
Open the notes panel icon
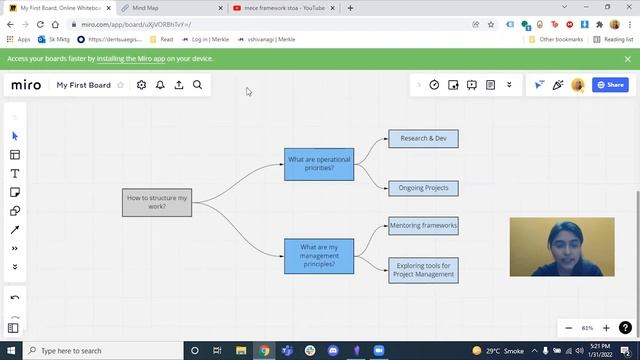coord(491,85)
